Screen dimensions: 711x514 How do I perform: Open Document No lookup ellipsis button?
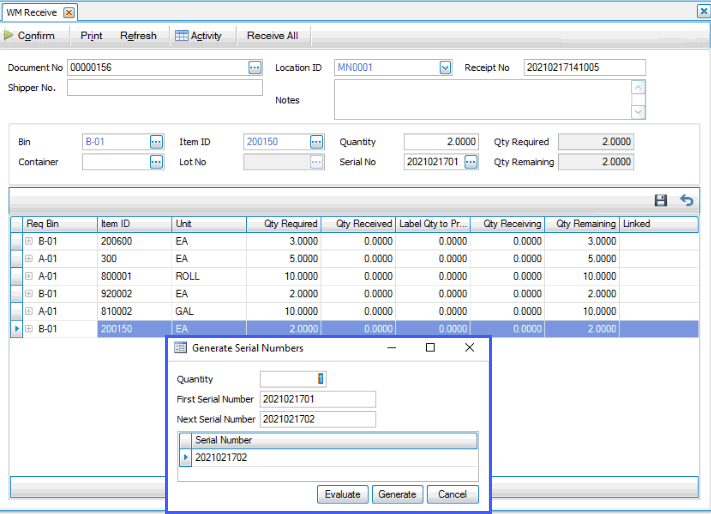click(x=255, y=68)
